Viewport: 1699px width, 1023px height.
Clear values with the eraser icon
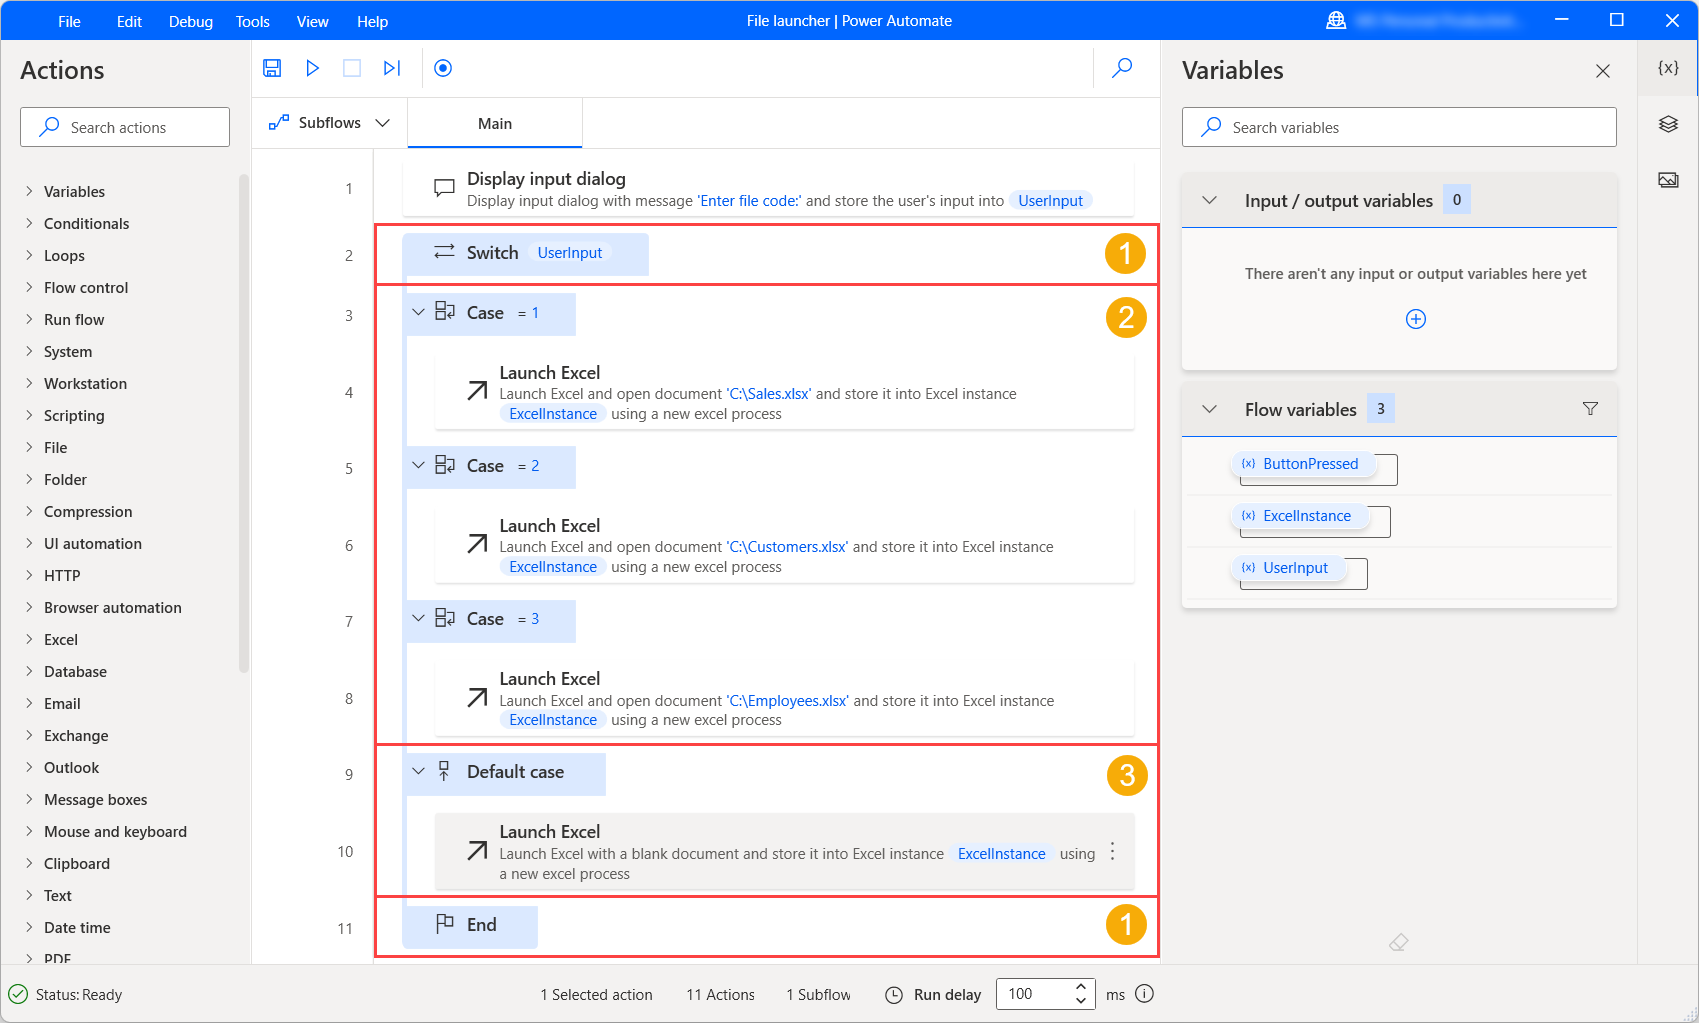coord(1399,942)
